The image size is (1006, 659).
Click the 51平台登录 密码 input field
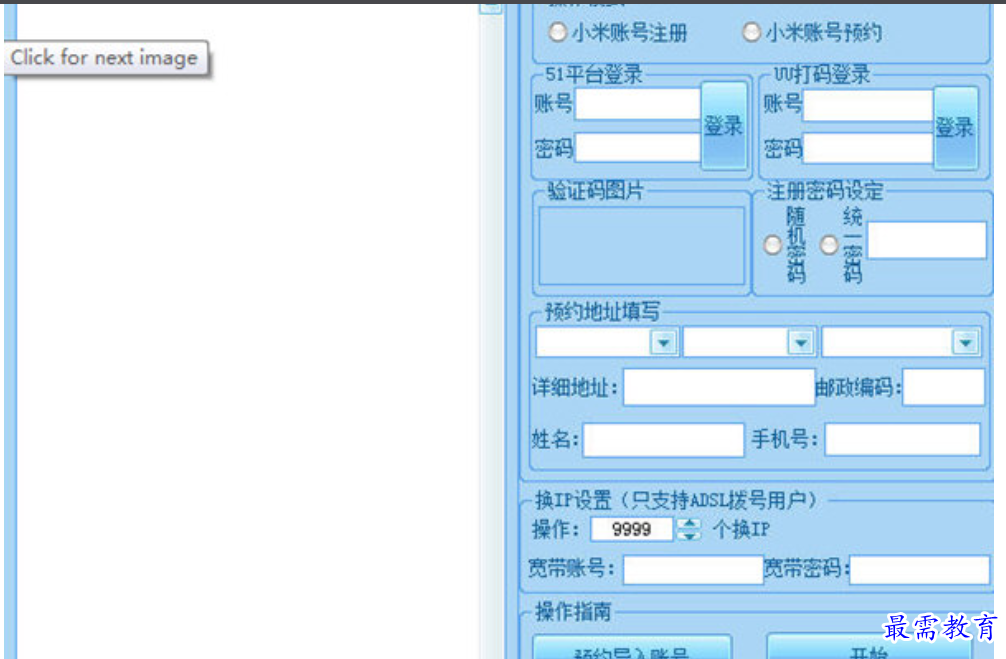click(638, 147)
